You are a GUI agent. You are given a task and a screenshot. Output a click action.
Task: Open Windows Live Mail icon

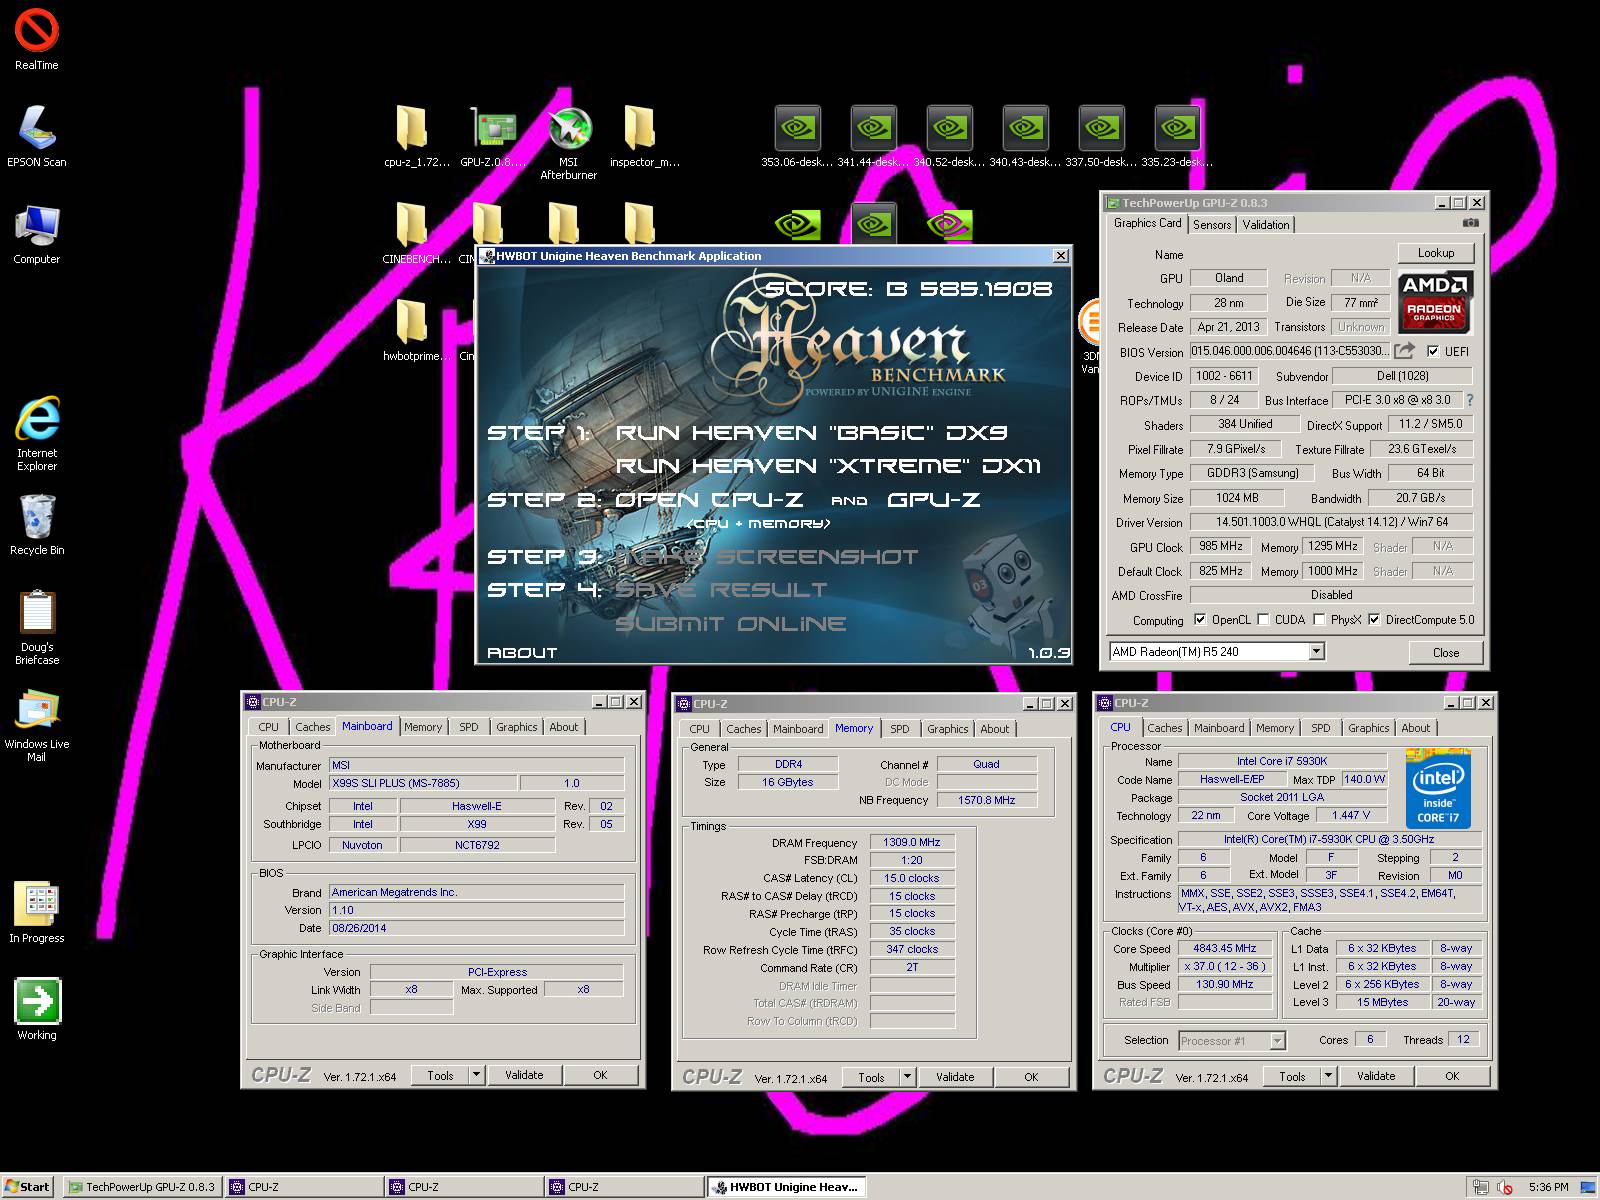tap(37, 725)
